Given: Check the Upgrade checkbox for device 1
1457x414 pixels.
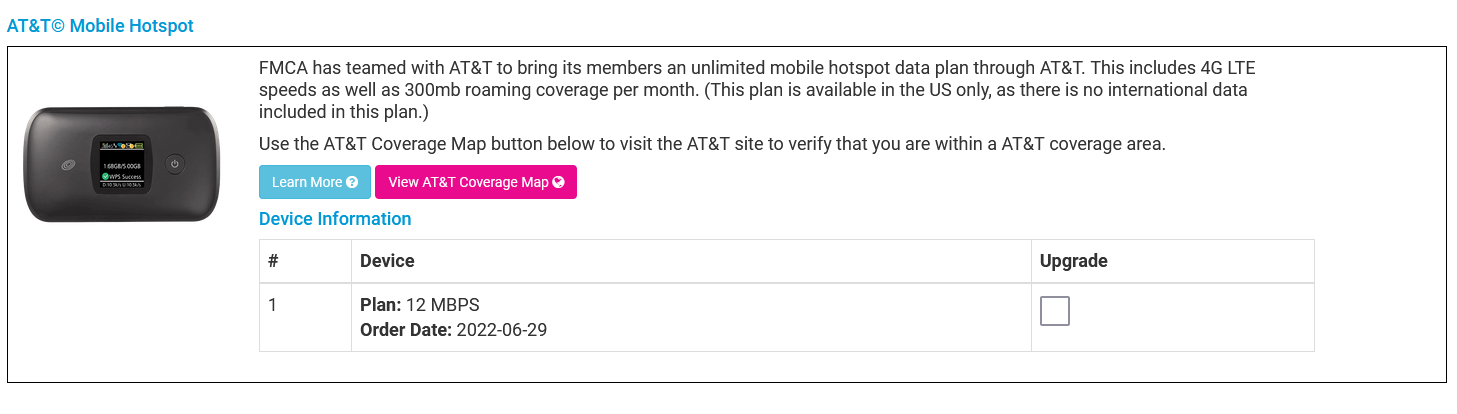Looking at the screenshot, I should (x=1054, y=311).
